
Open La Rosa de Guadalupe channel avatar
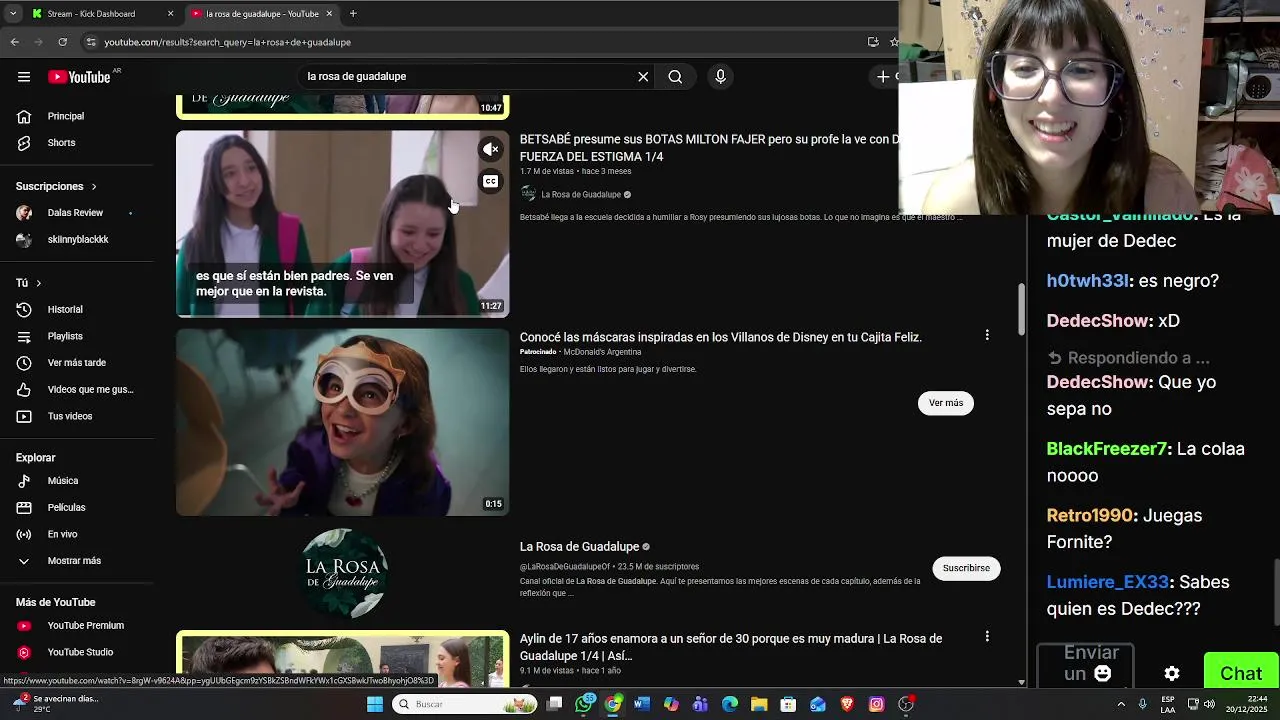tap(343, 573)
